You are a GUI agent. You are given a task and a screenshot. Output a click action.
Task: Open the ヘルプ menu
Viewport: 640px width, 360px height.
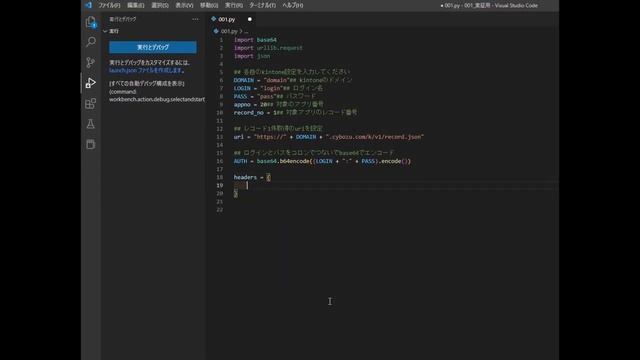[x=293, y=5]
